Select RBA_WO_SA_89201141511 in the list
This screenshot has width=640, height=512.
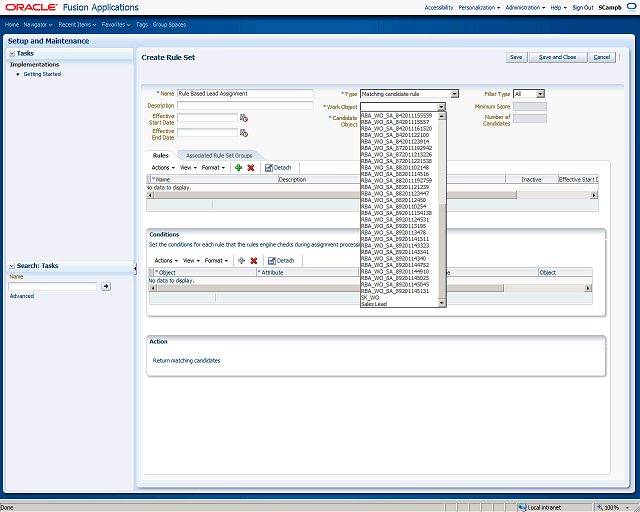(x=399, y=239)
